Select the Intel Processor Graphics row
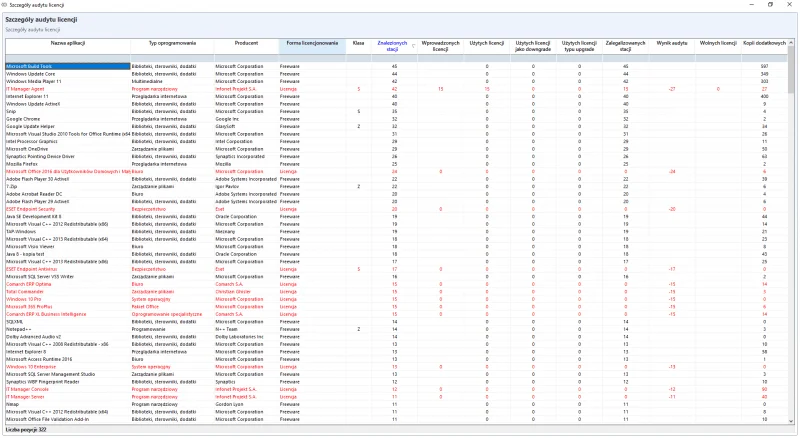This screenshot has height=438, width=800. point(396,141)
